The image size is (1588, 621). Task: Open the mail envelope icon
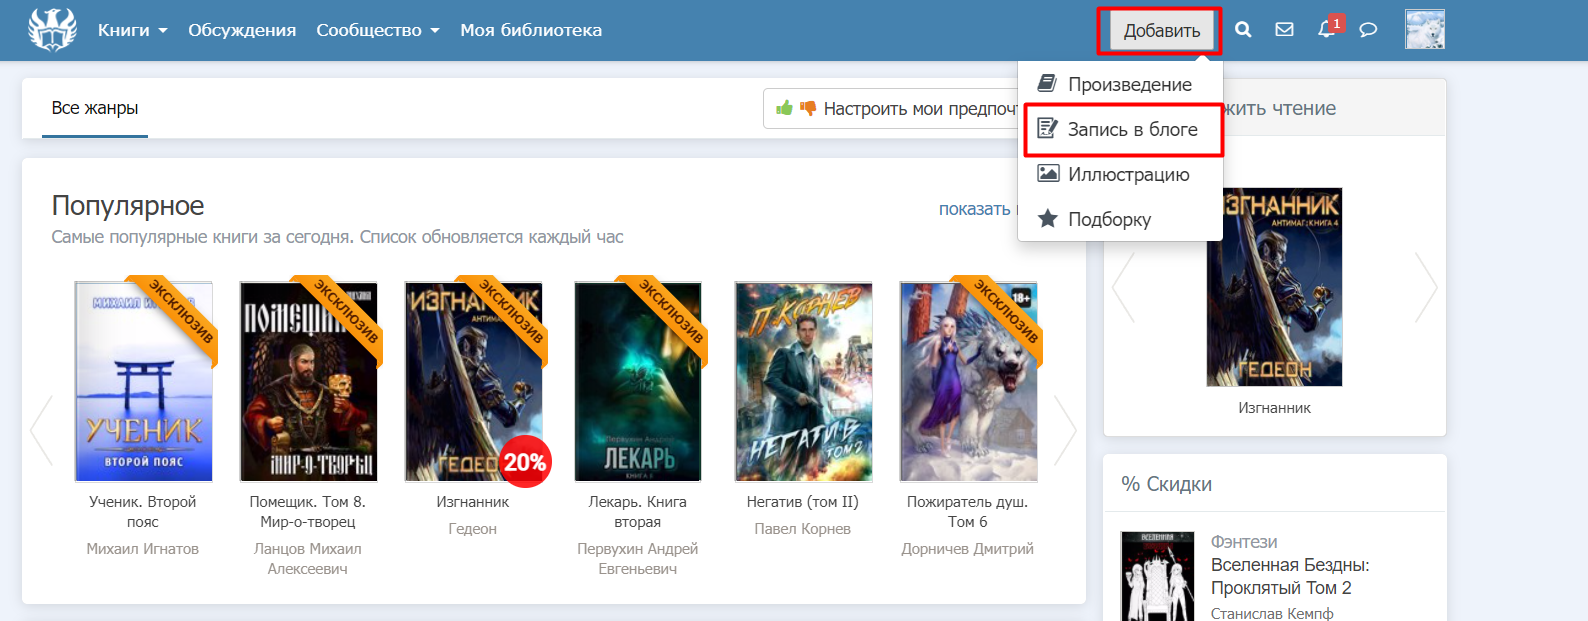click(1284, 30)
